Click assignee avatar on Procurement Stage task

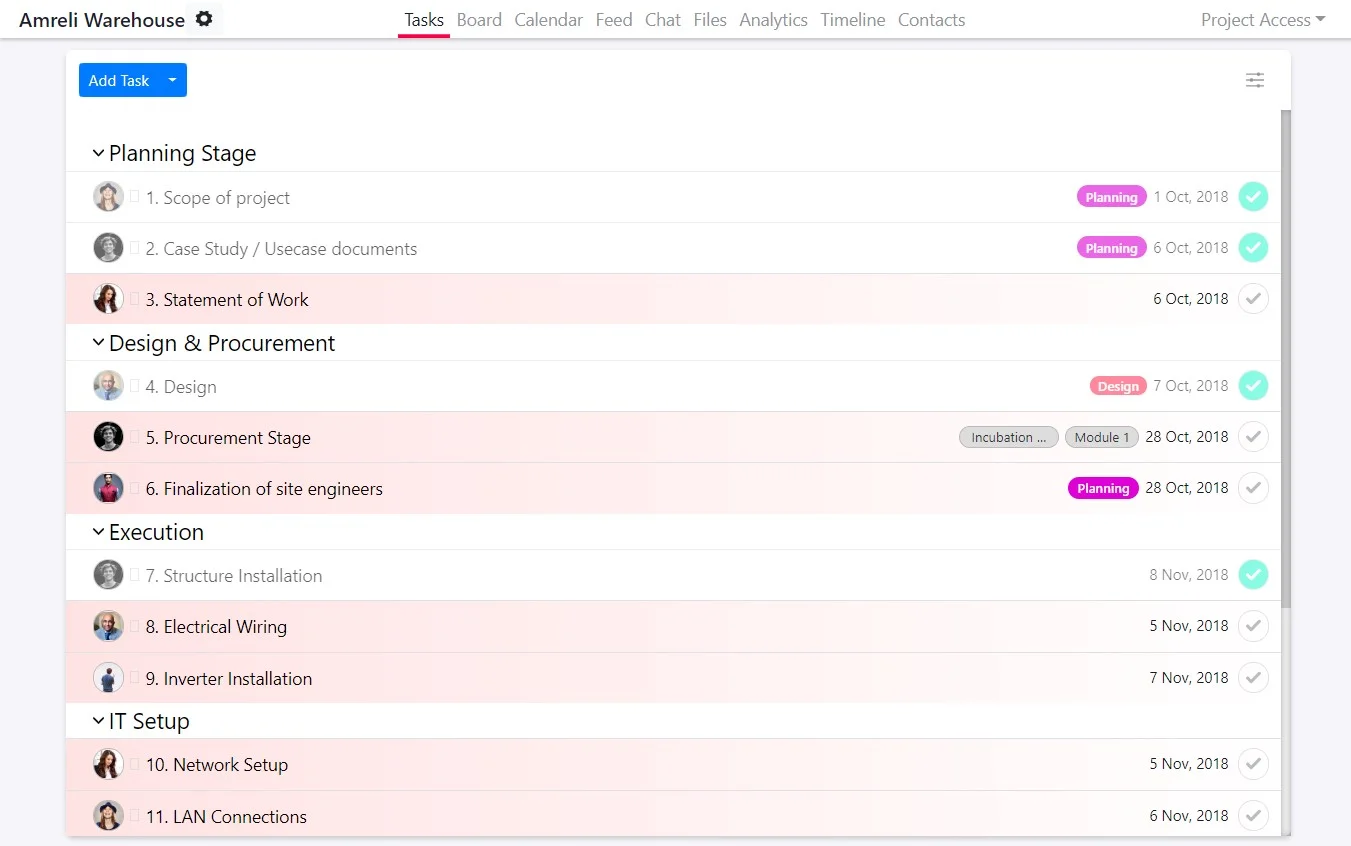(108, 437)
